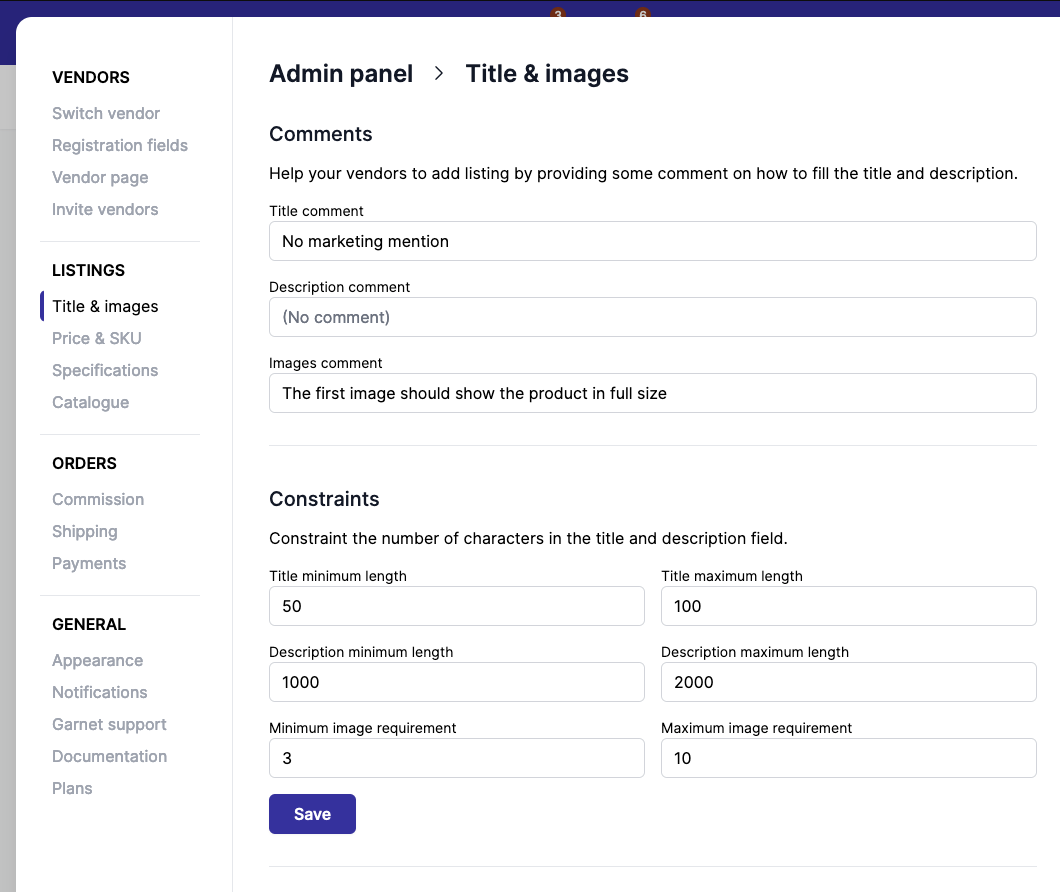Go to Commission settings
Screen dimensions: 1060x892
(x=98, y=499)
